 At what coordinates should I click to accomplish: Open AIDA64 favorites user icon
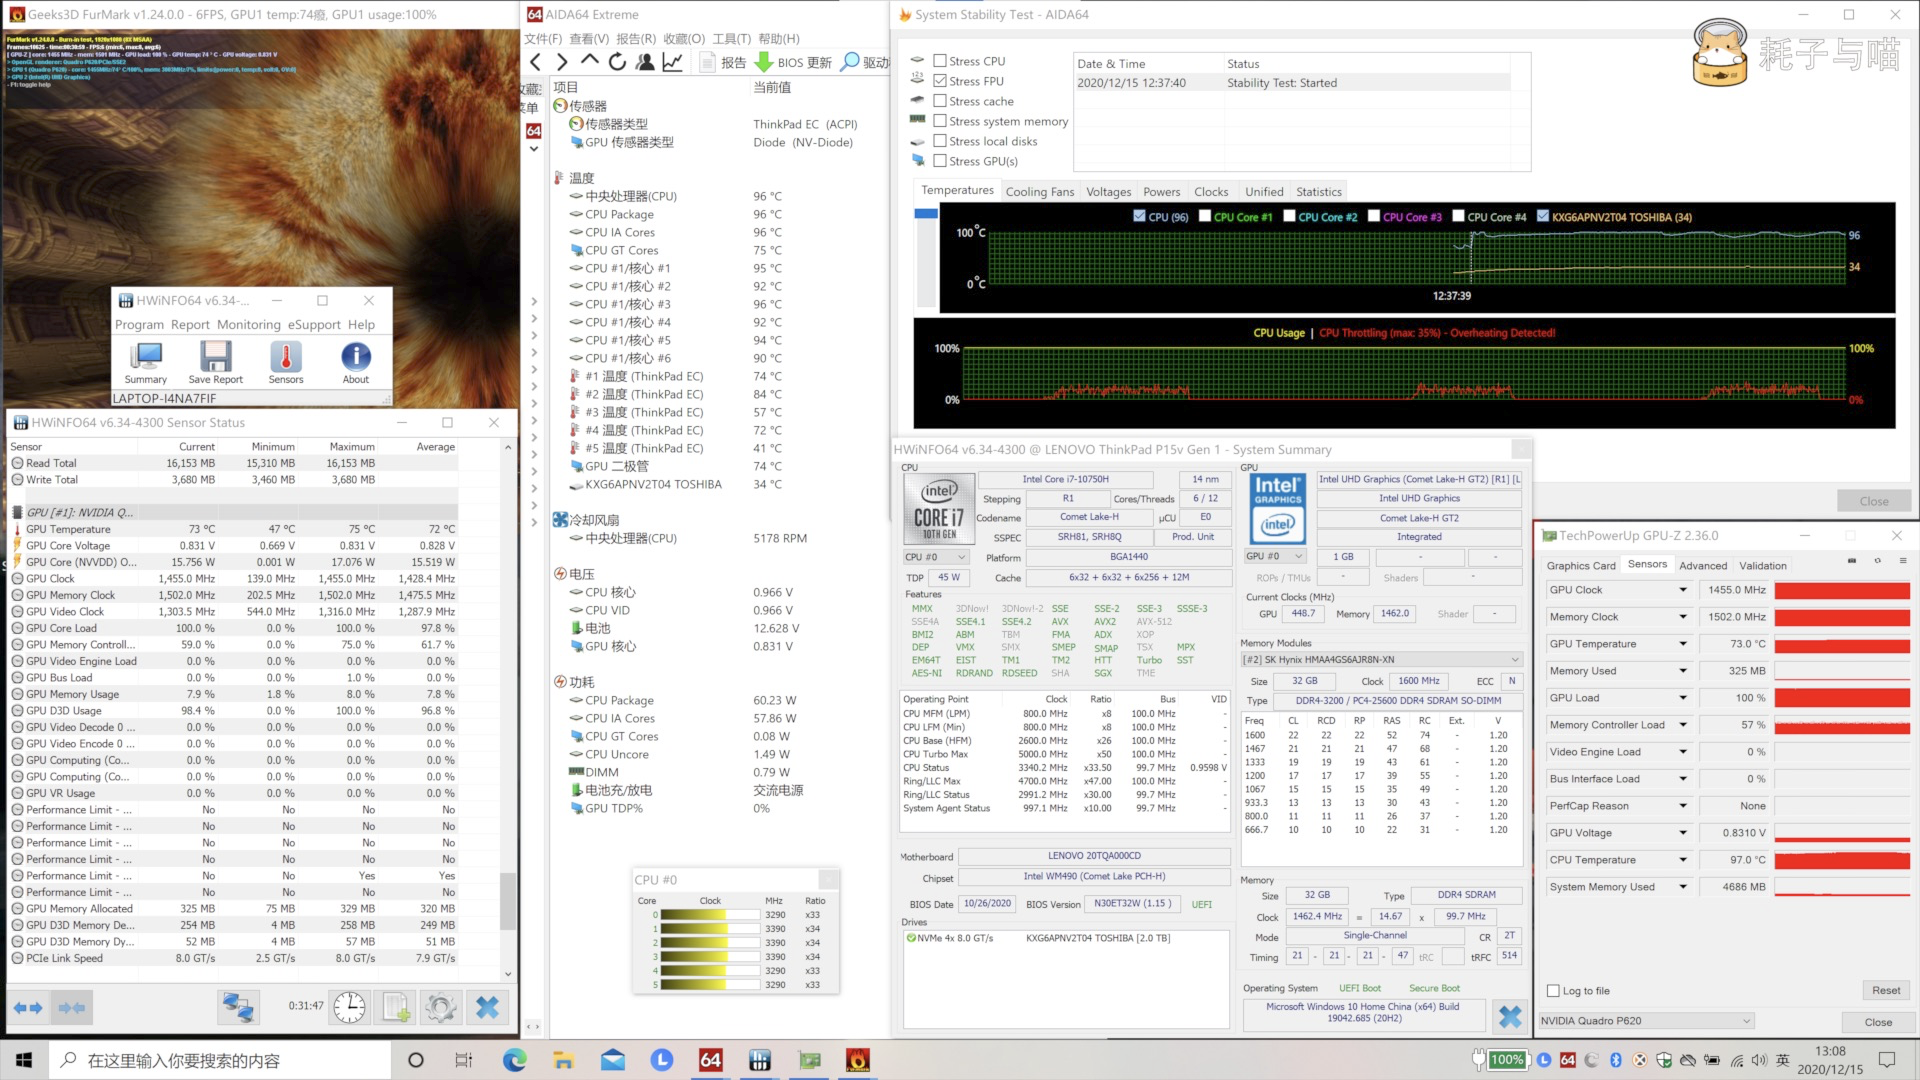[645, 62]
